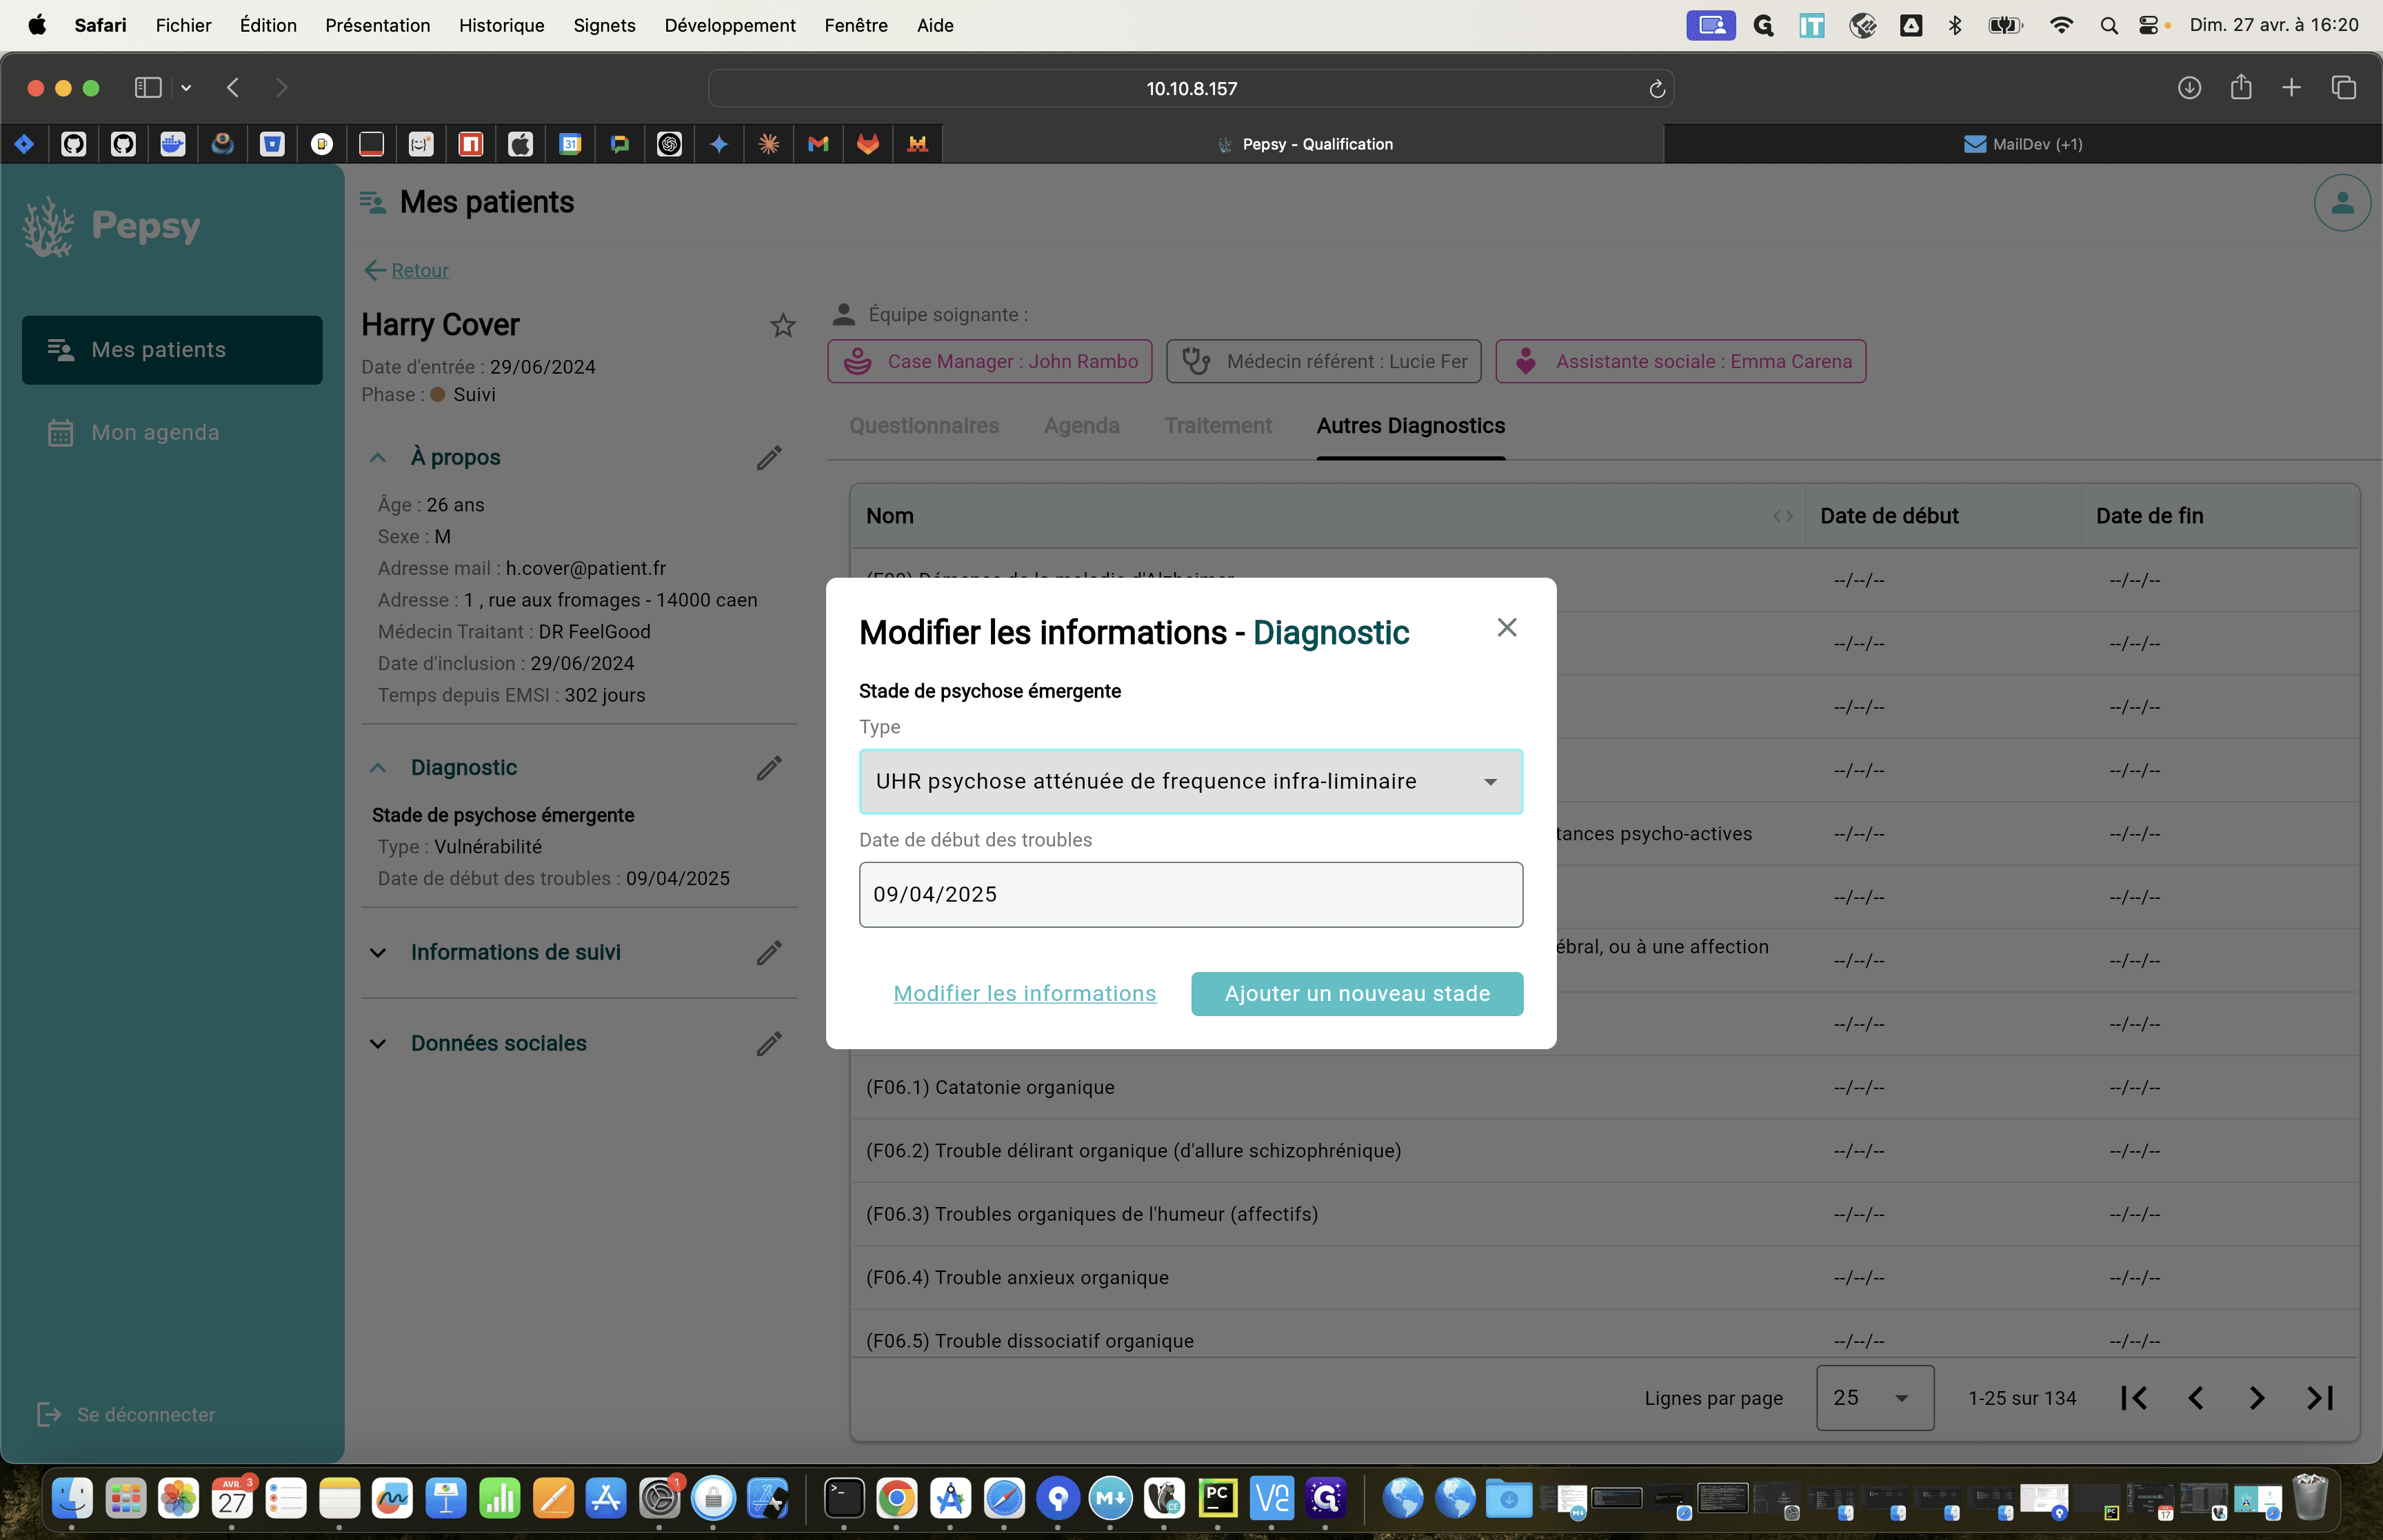This screenshot has width=2383, height=1540.
Task: Open Développement menu in menu bar
Action: tap(729, 25)
